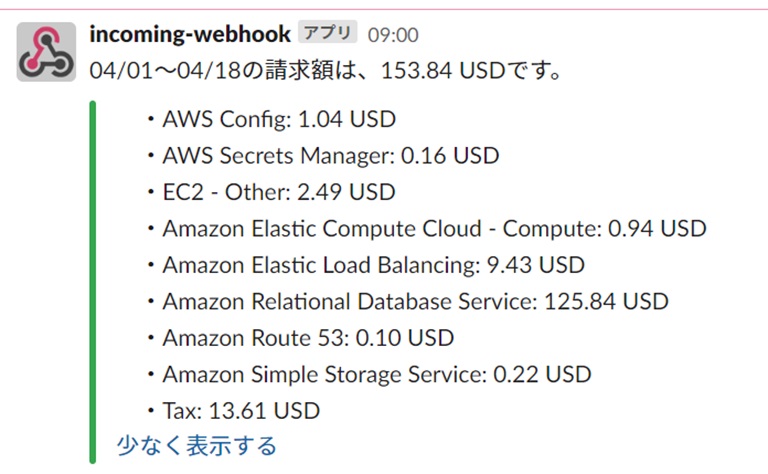The image size is (768, 474).
Task: Click the 09:00 message timestamp
Action: (393, 35)
